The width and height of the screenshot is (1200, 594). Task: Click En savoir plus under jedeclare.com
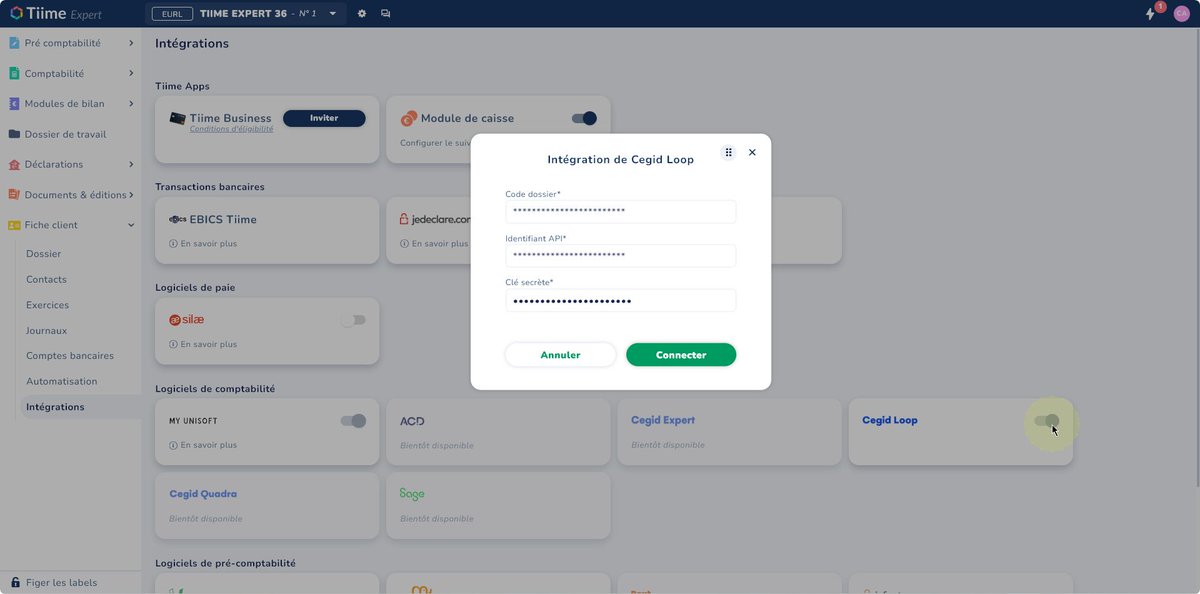pyautogui.click(x=439, y=244)
